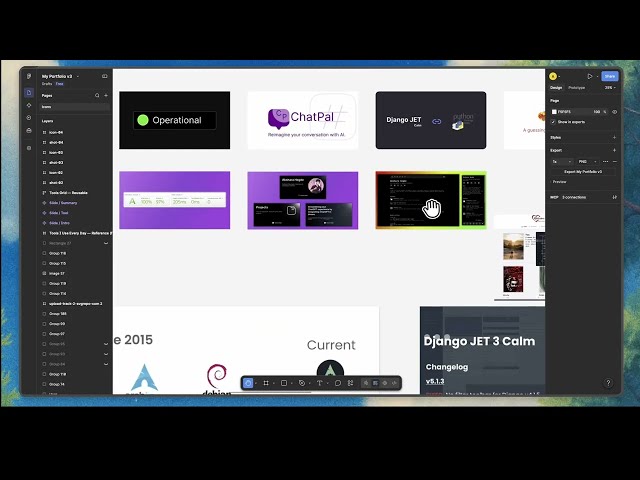Open the Pen tool options arrow
This screenshot has height=480, width=640.
310,383
